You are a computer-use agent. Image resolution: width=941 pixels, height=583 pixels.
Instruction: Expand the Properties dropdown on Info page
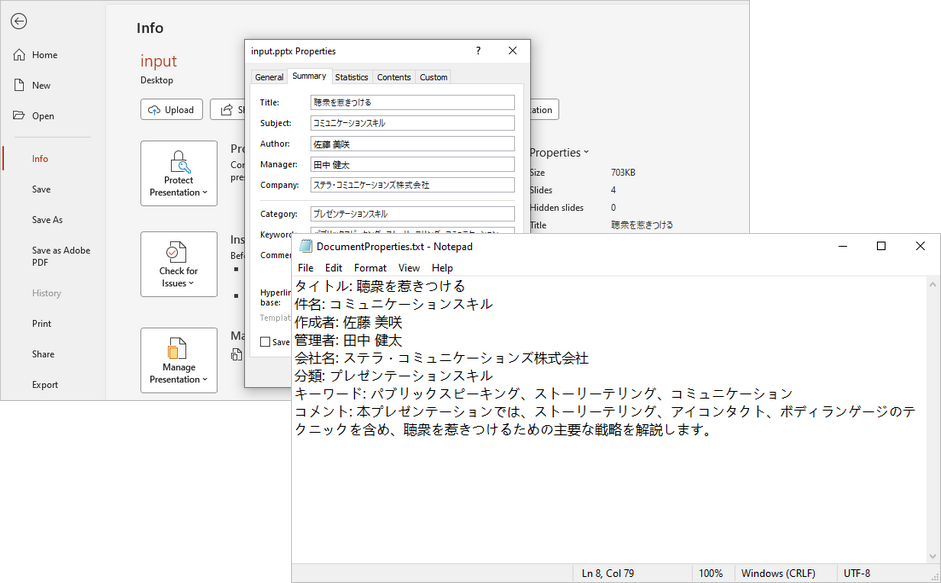point(559,153)
